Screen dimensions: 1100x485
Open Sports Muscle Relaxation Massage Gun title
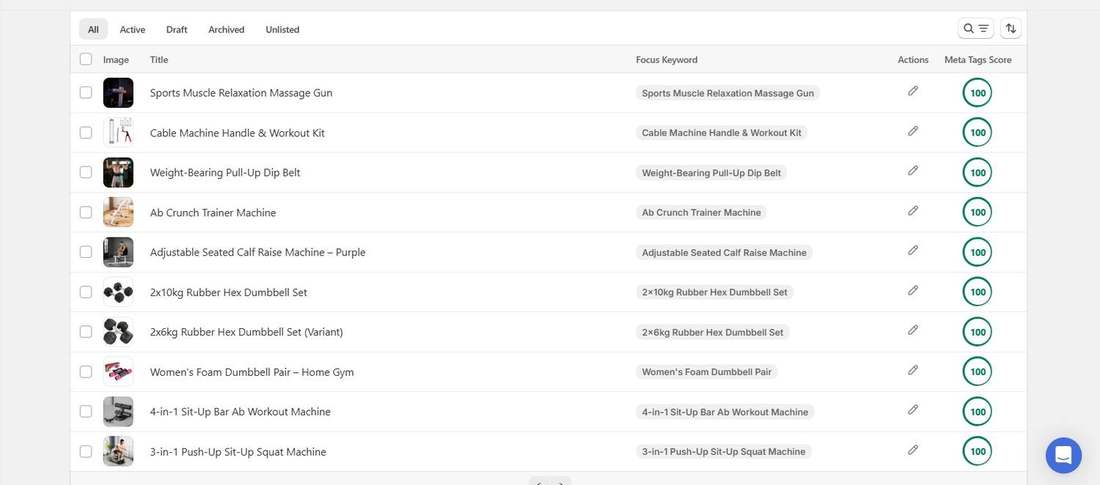pos(241,93)
